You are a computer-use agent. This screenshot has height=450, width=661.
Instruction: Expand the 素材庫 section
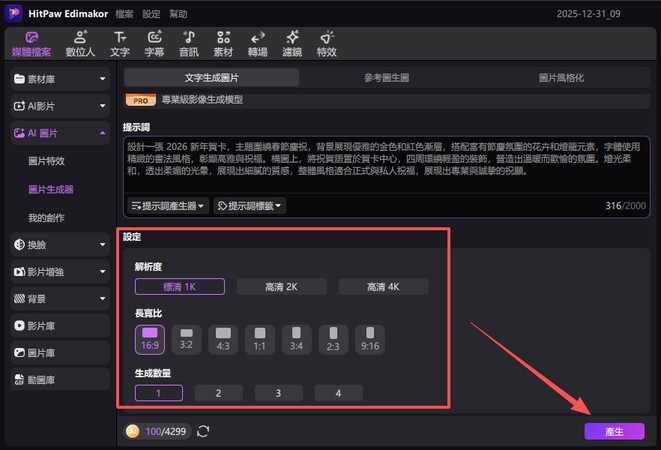pyautogui.click(x=60, y=79)
